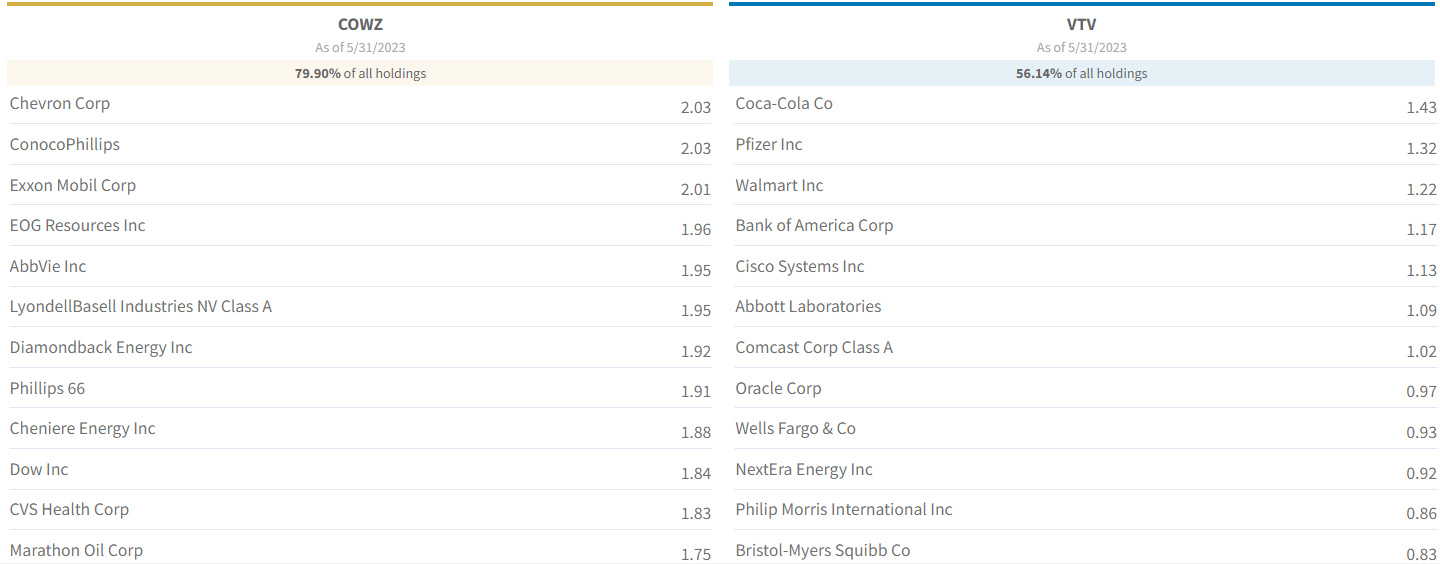Screen dimensions: 1440x564
Task: Click the Phillips 66 holding
Action: (48, 389)
